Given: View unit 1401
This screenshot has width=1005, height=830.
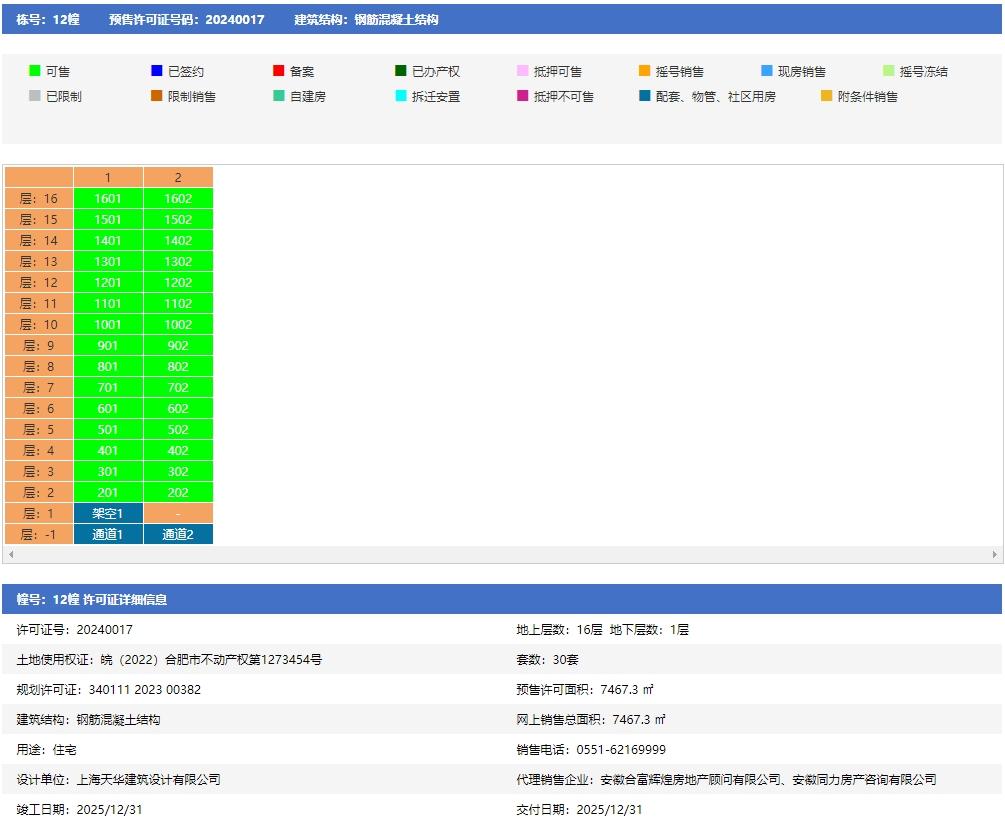Looking at the screenshot, I should point(108,240).
